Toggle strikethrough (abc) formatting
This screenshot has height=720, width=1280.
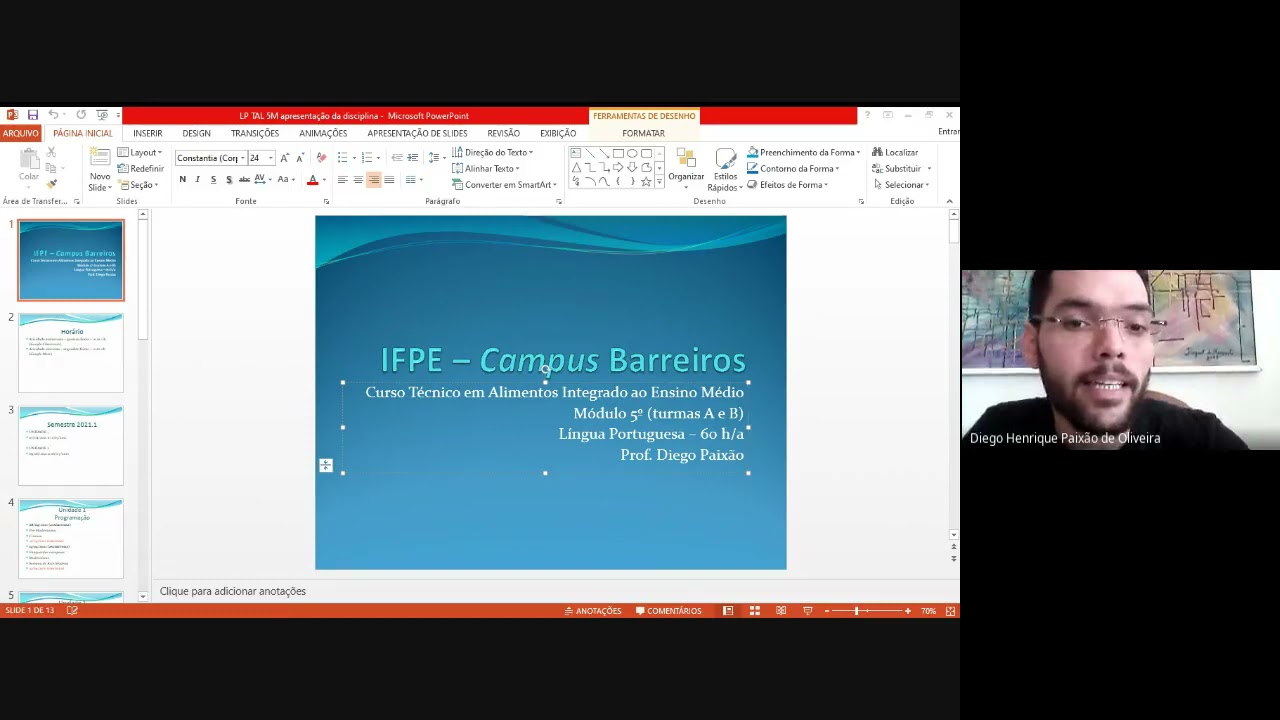(244, 180)
